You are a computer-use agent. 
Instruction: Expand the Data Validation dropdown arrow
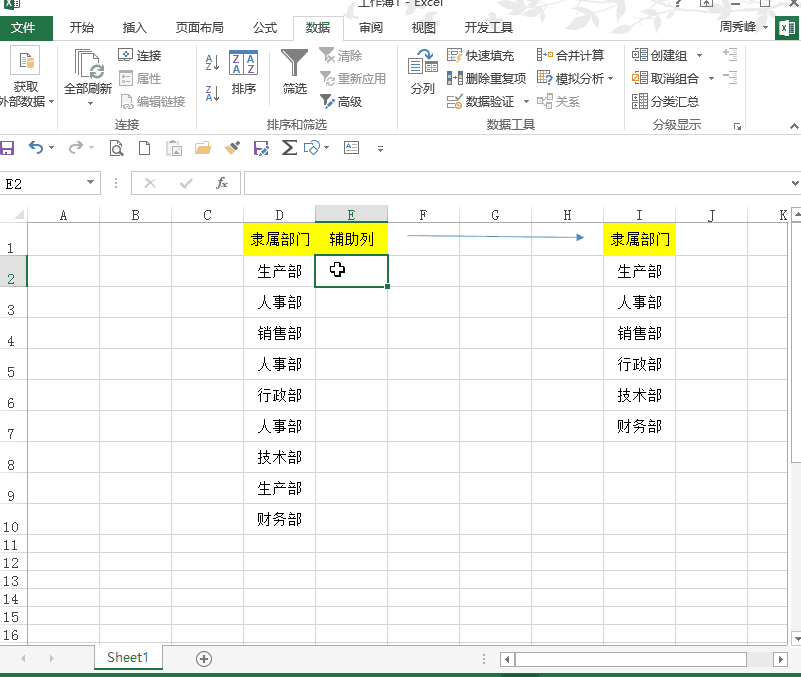click(x=526, y=102)
